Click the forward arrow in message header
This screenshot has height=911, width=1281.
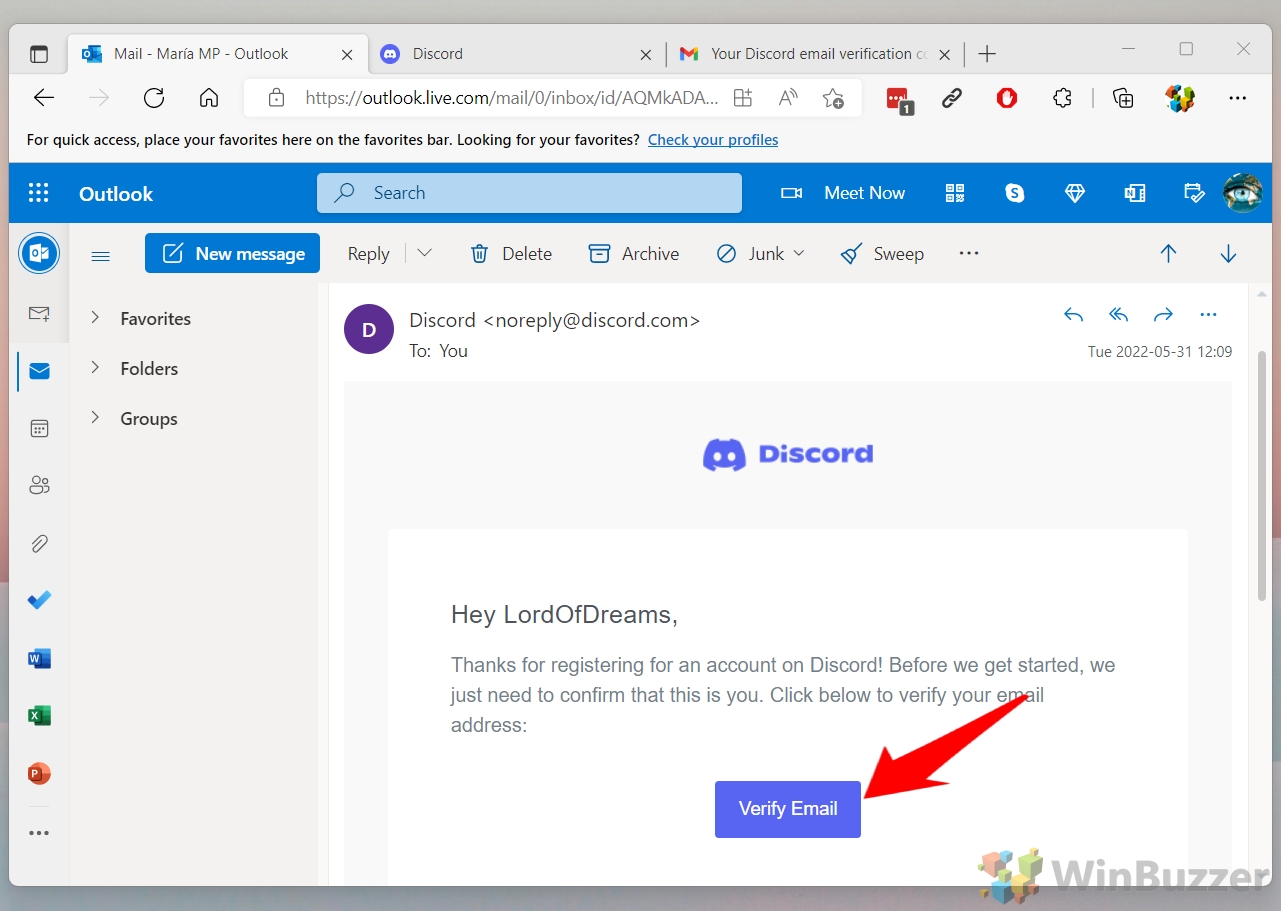1163,315
